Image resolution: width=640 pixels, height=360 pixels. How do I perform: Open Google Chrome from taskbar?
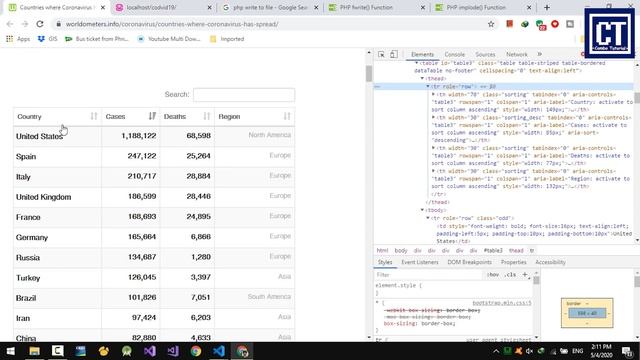pos(196,351)
